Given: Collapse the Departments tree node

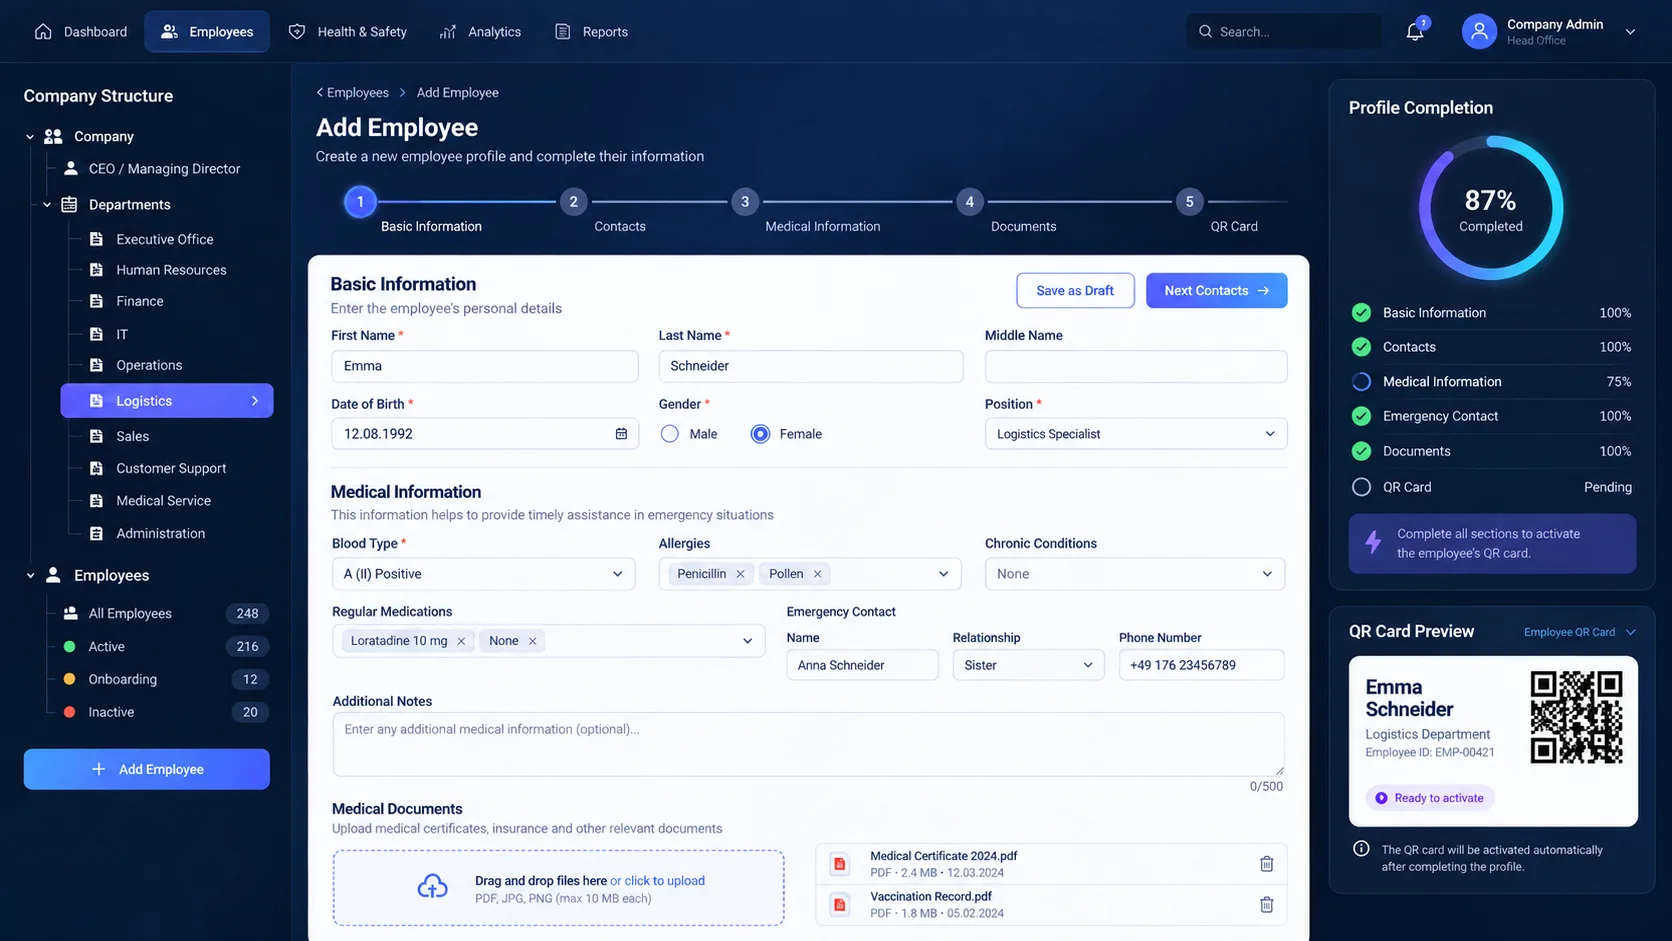Looking at the screenshot, I should (47, 205).
